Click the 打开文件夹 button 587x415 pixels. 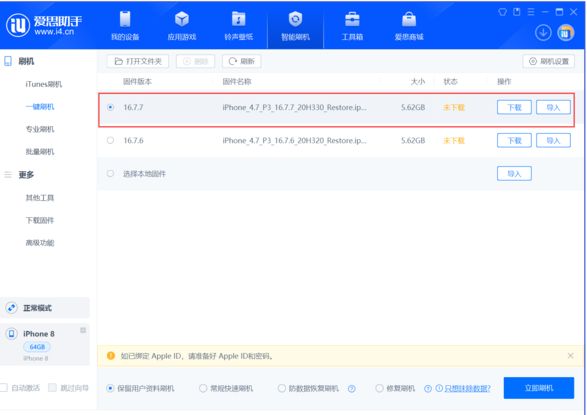click(x=138, y=61)
